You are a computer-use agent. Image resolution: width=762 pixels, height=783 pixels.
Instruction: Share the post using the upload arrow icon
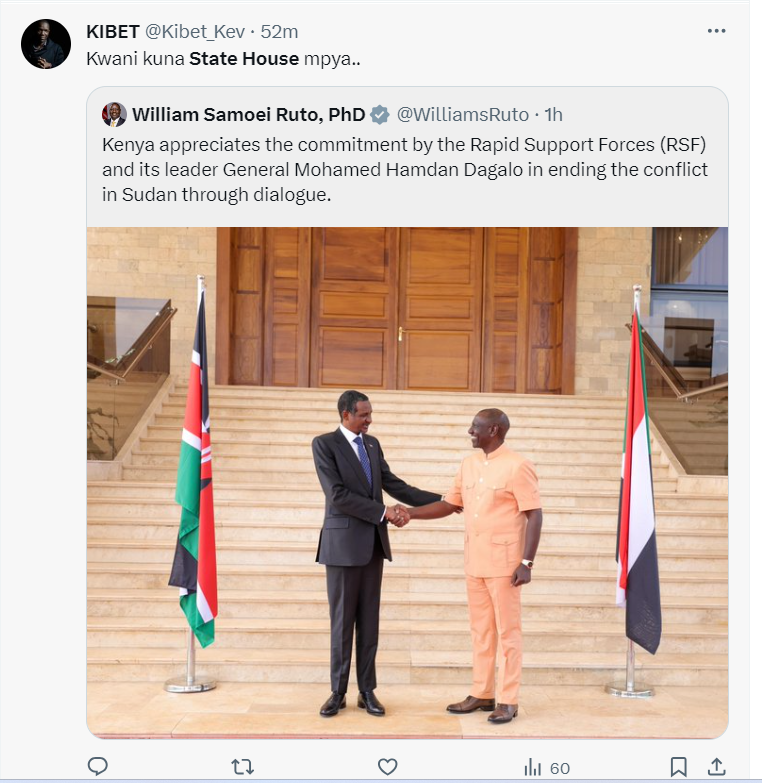[x=716, y=767]
